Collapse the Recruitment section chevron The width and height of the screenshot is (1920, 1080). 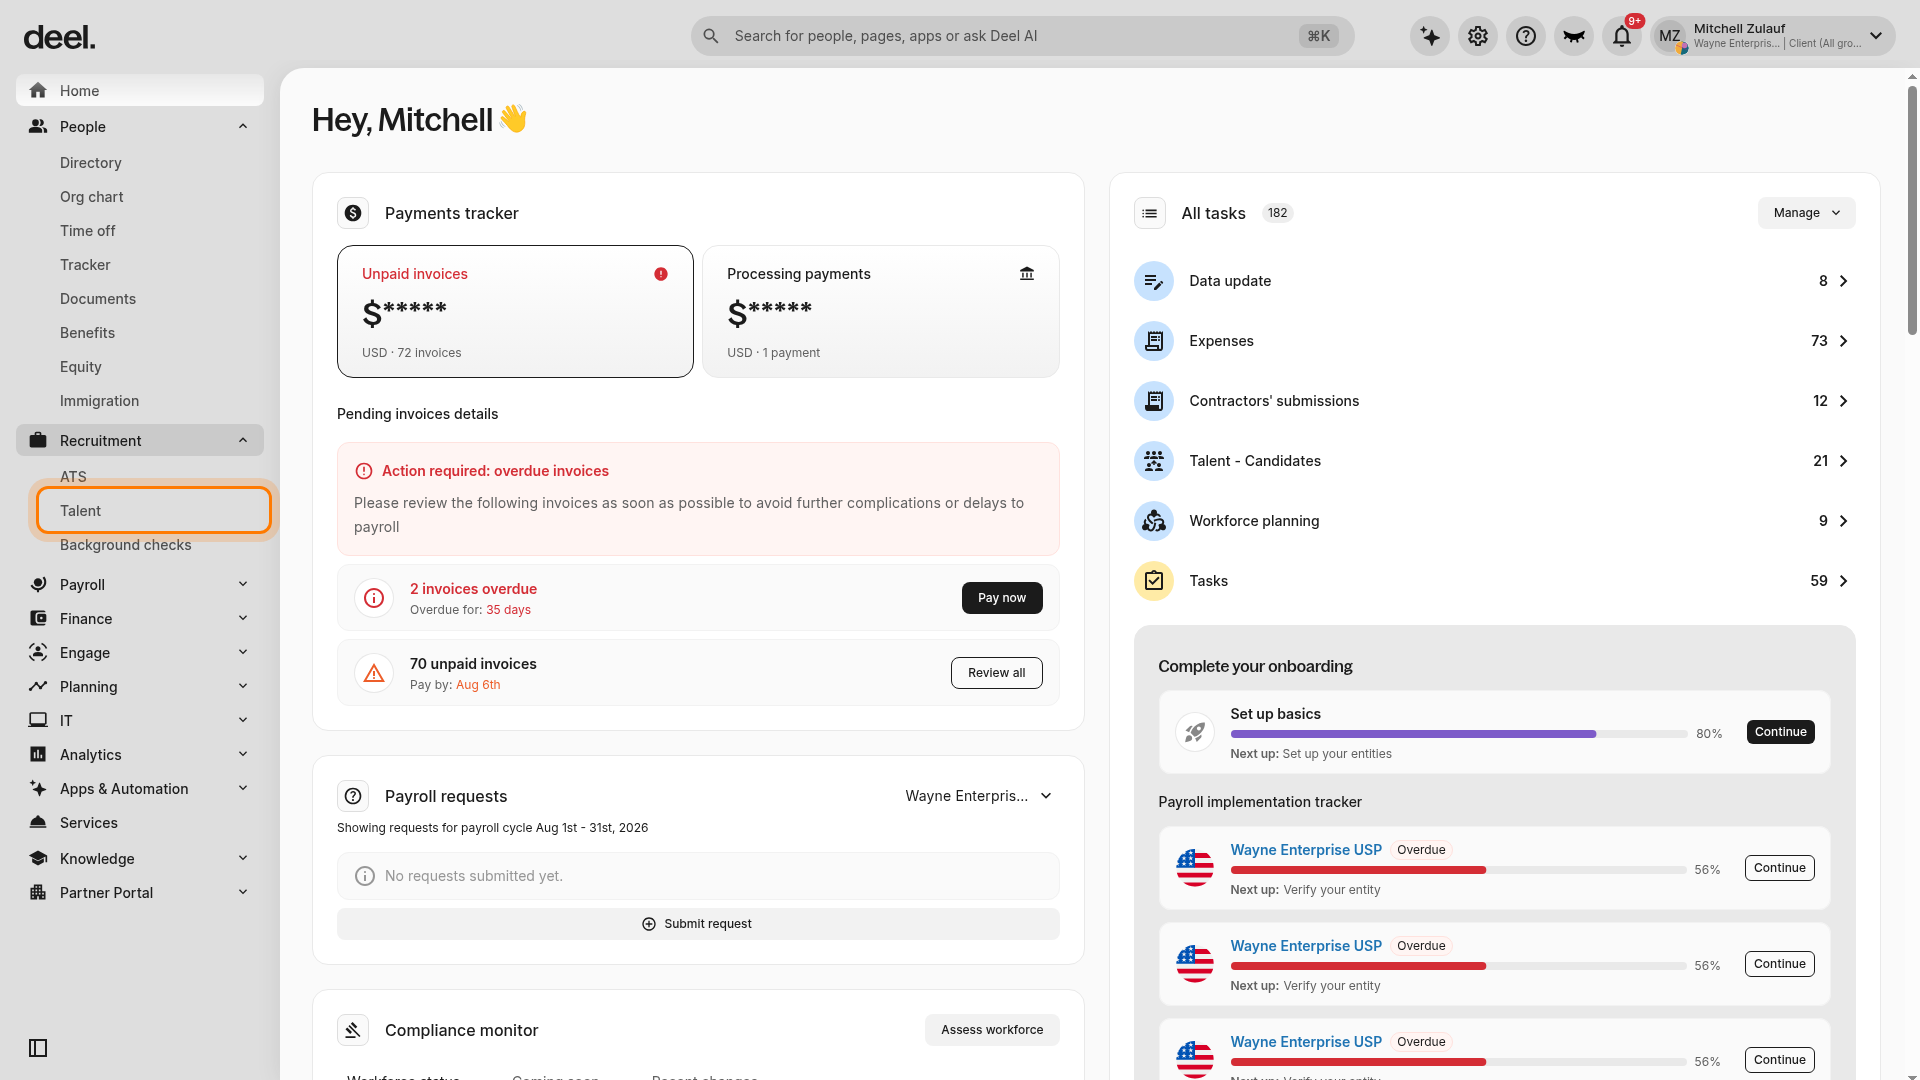click(243, 441)
